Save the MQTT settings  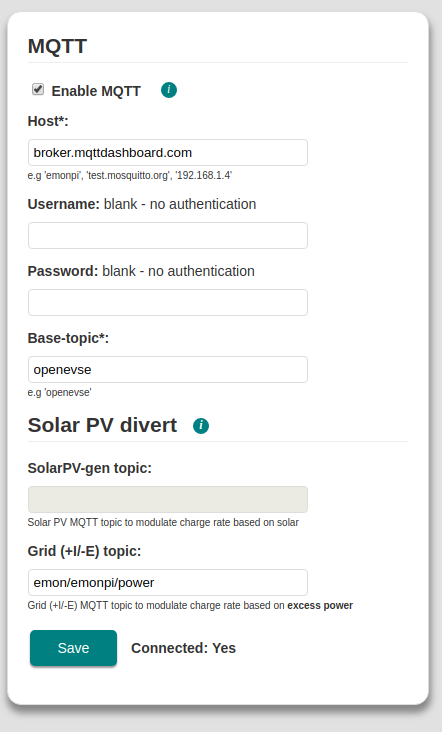pos(73,648)
